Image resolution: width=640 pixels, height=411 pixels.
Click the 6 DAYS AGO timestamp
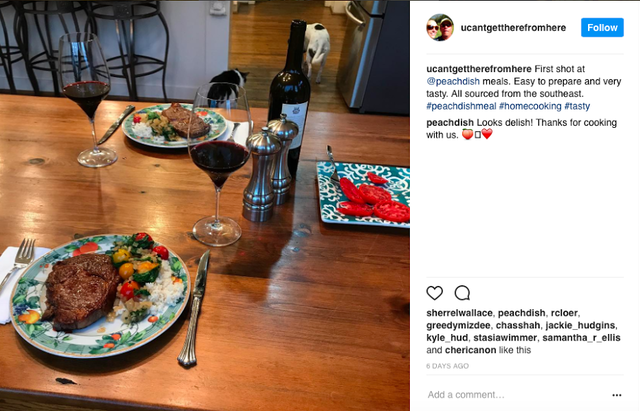447,366
